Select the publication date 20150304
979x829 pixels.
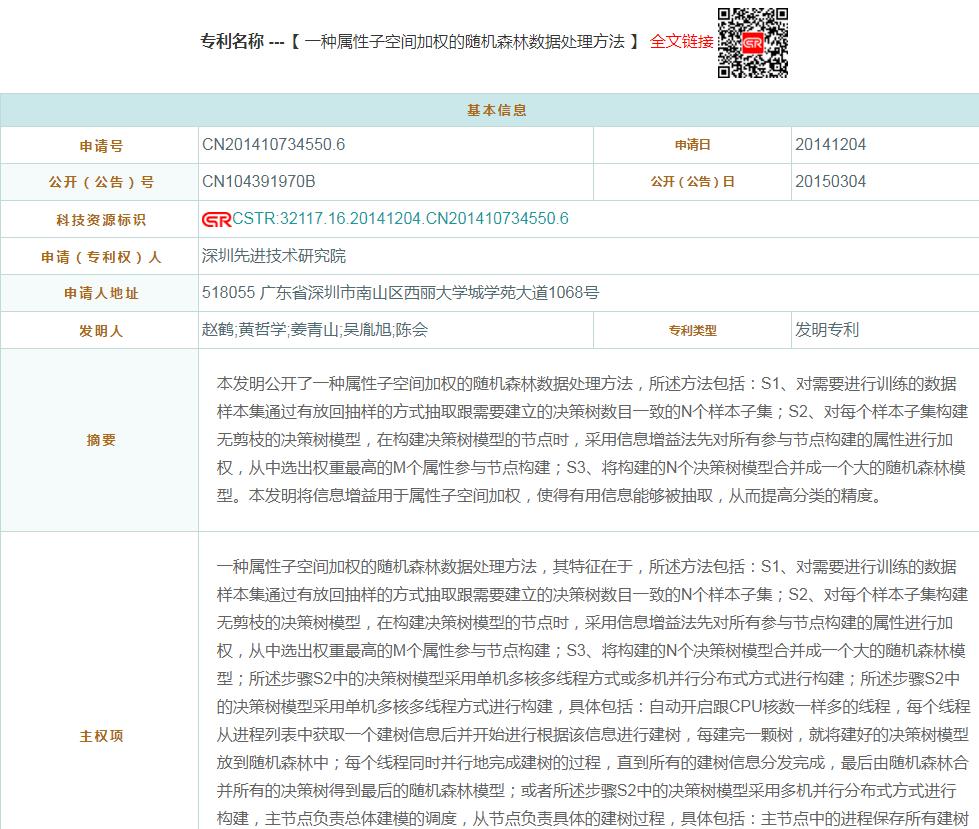pyautogui.click(x=830, y=182)
